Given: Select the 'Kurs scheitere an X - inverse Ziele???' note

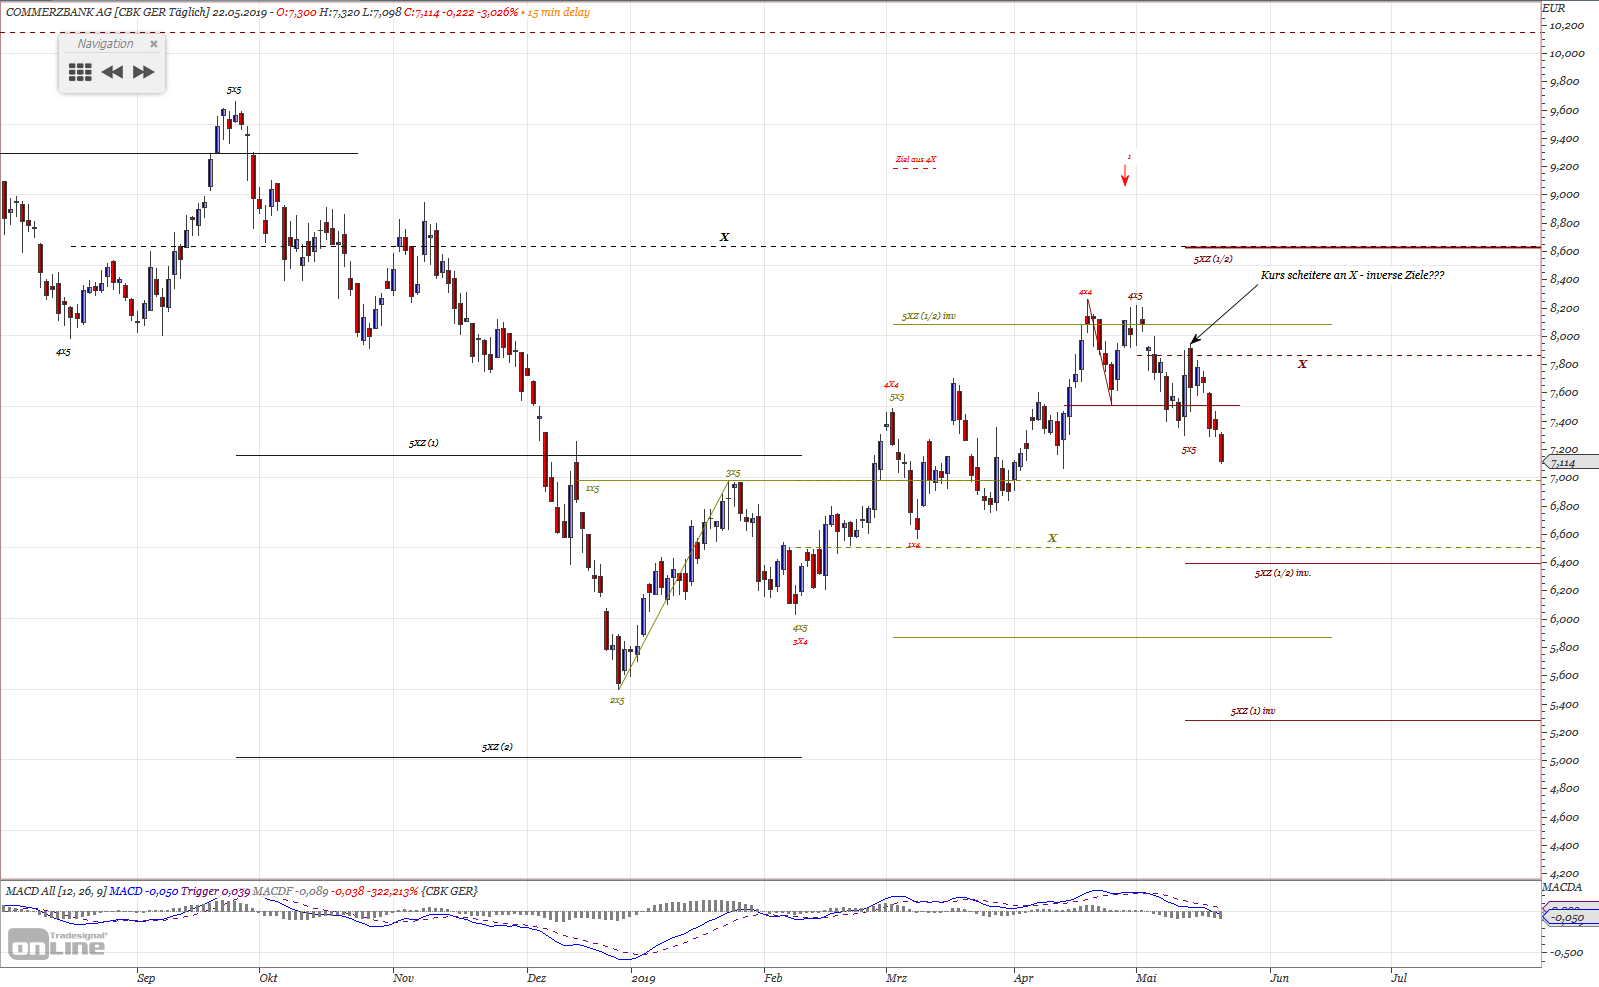Looking at the screenshot, I should point(1352,275).
